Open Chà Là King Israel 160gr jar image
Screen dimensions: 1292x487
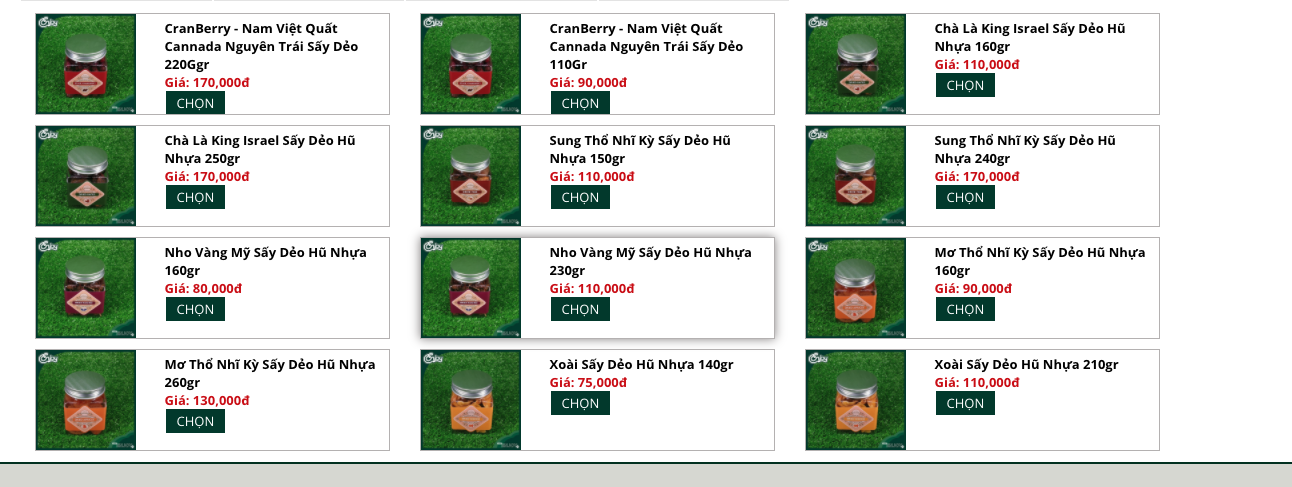point(856,64)
